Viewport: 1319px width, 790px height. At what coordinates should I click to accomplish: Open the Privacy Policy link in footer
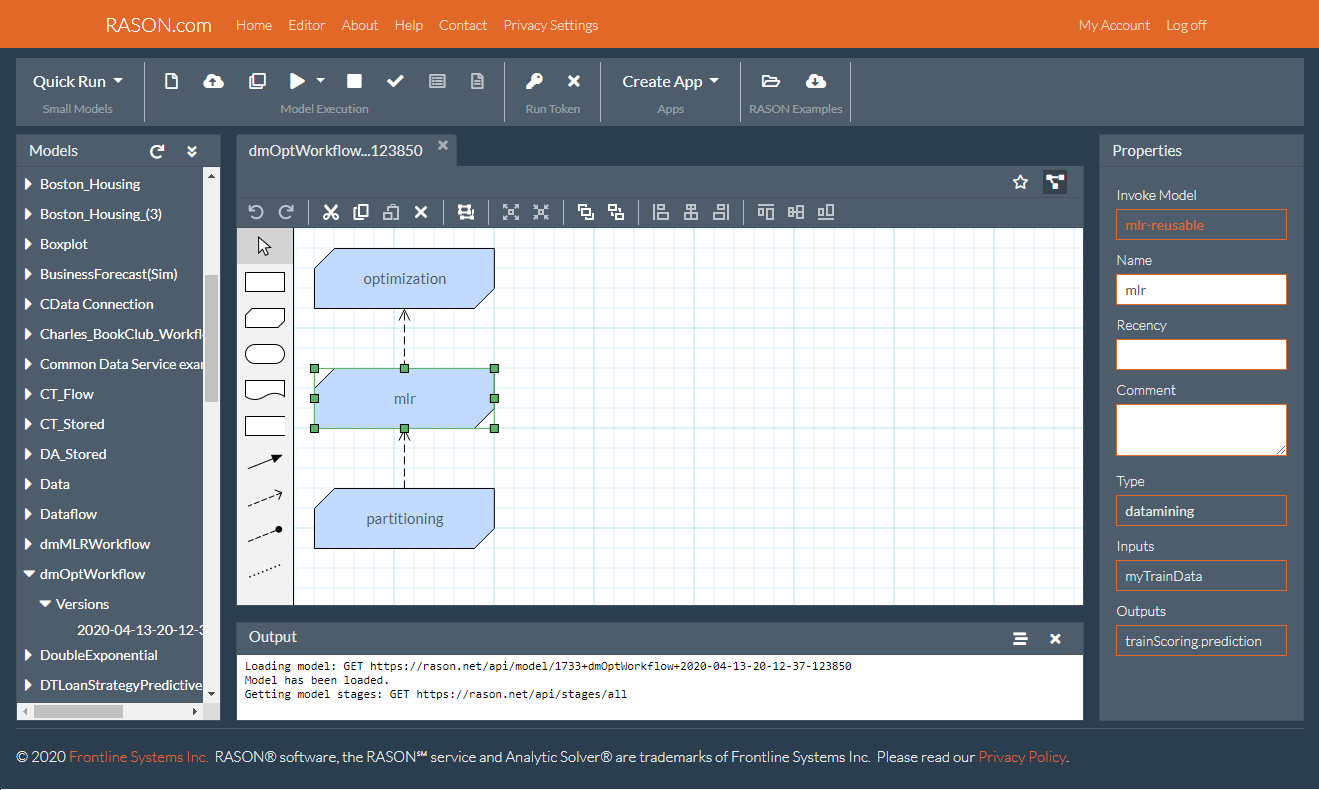pos(1021,757)
